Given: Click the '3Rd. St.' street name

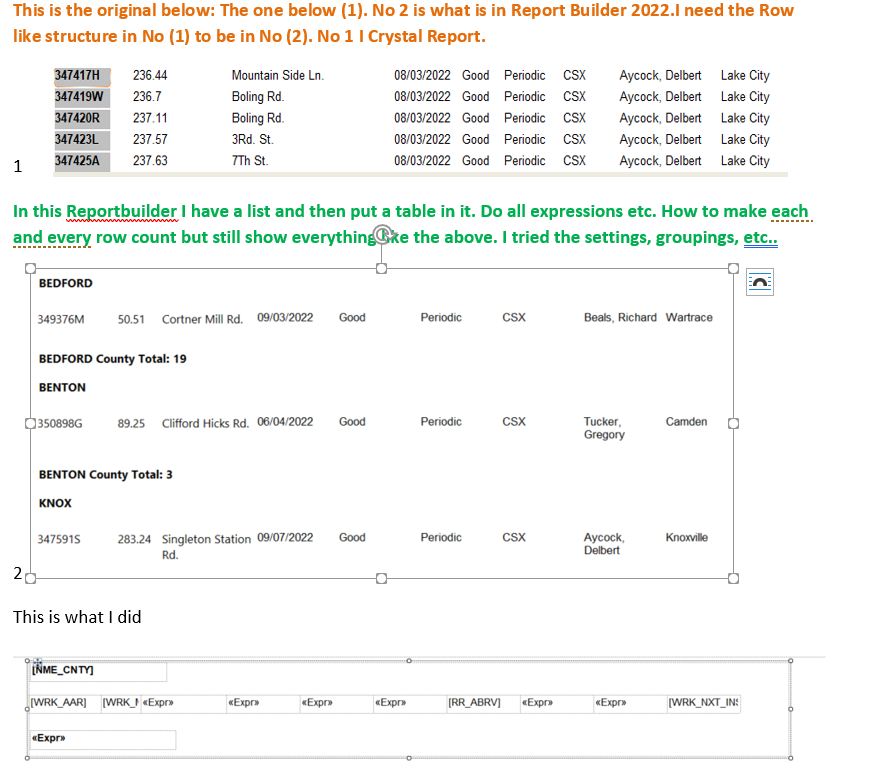Looking at the screenshot, I should tap(253, 139).
